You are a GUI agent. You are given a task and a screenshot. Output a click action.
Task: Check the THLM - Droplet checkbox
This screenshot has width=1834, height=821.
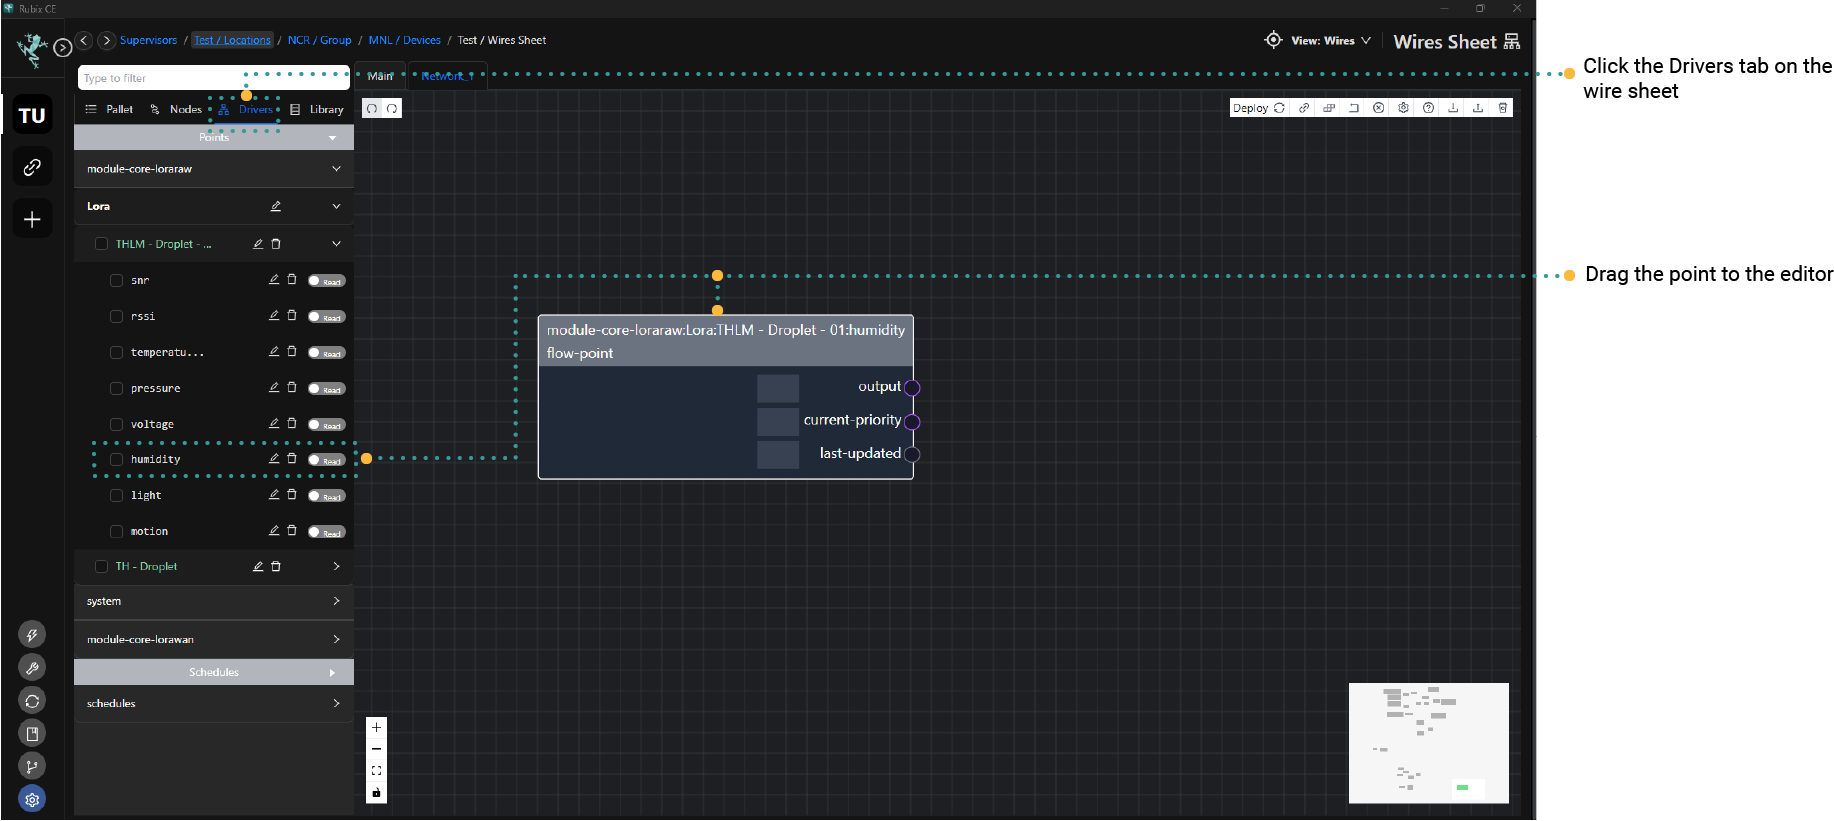pyautogui.click(x=101, y=244)
